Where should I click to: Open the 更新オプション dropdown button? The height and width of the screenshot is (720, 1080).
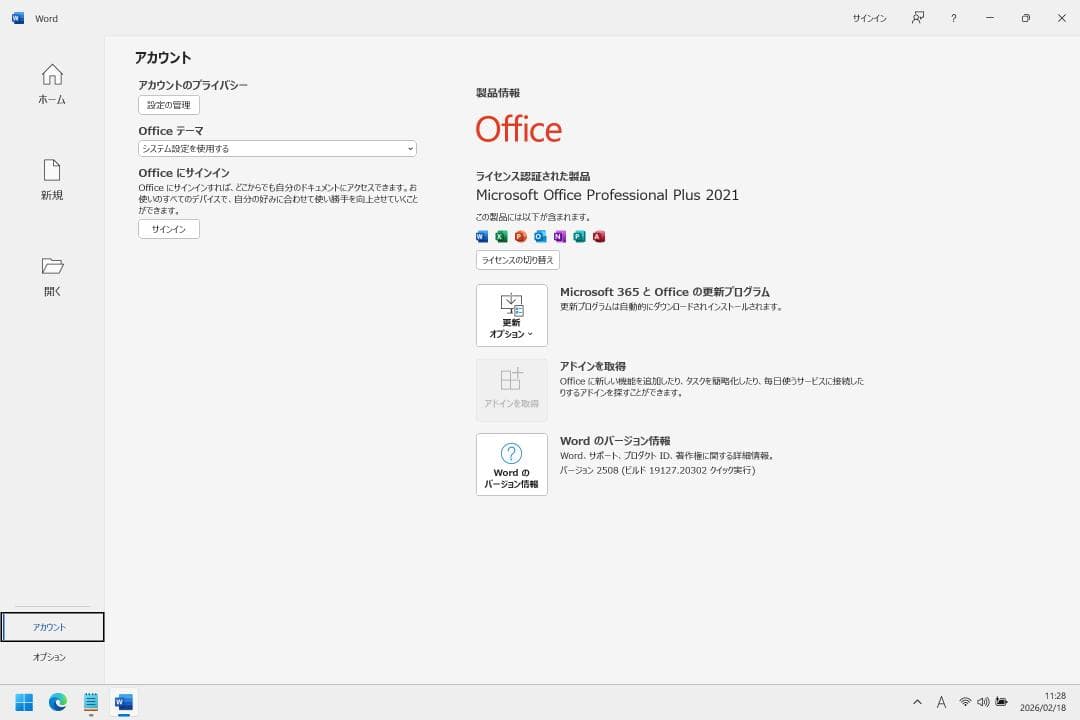pos(512,316)
